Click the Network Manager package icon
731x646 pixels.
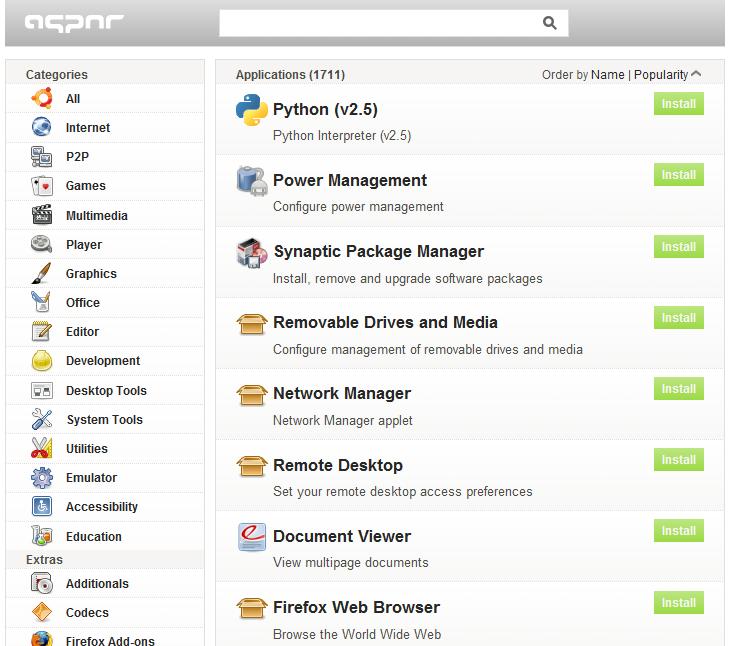[x=252, y=395]
